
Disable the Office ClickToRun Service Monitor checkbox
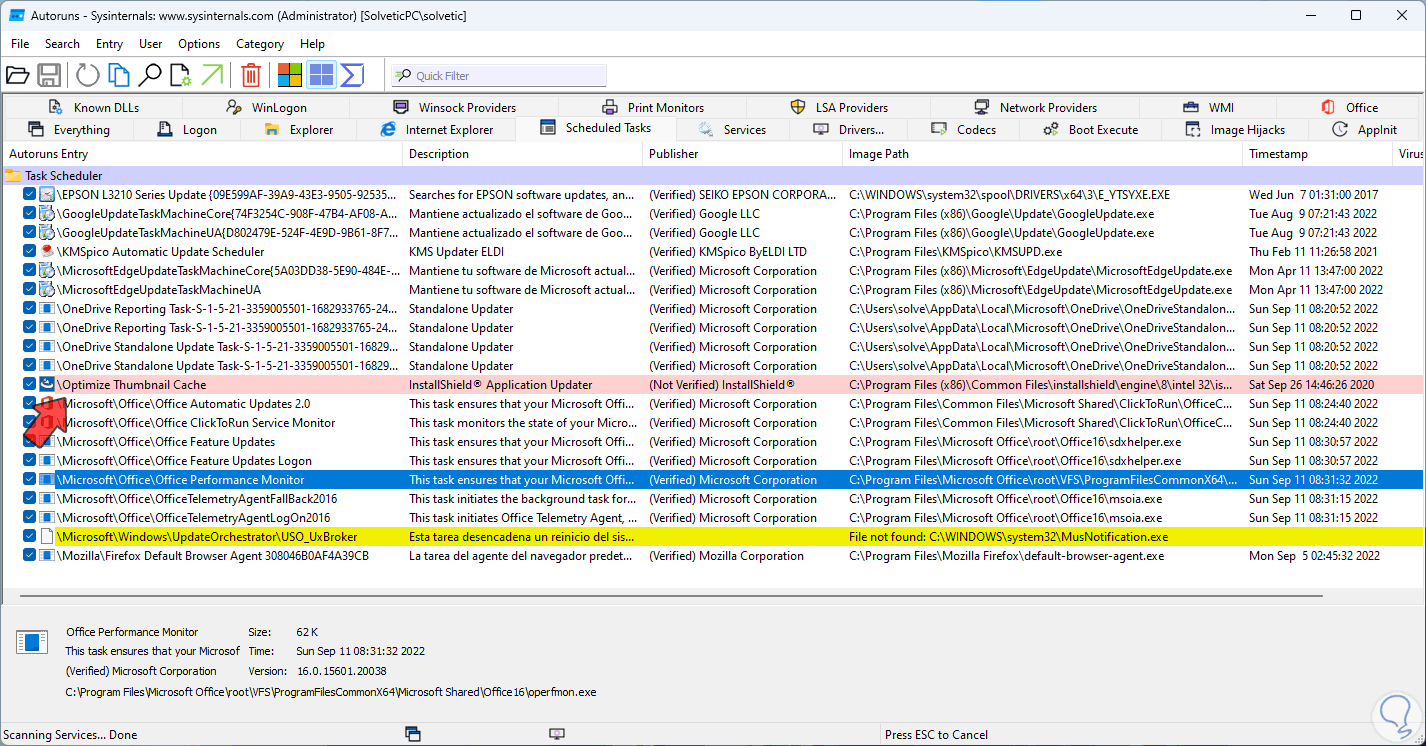click(30, 423)
